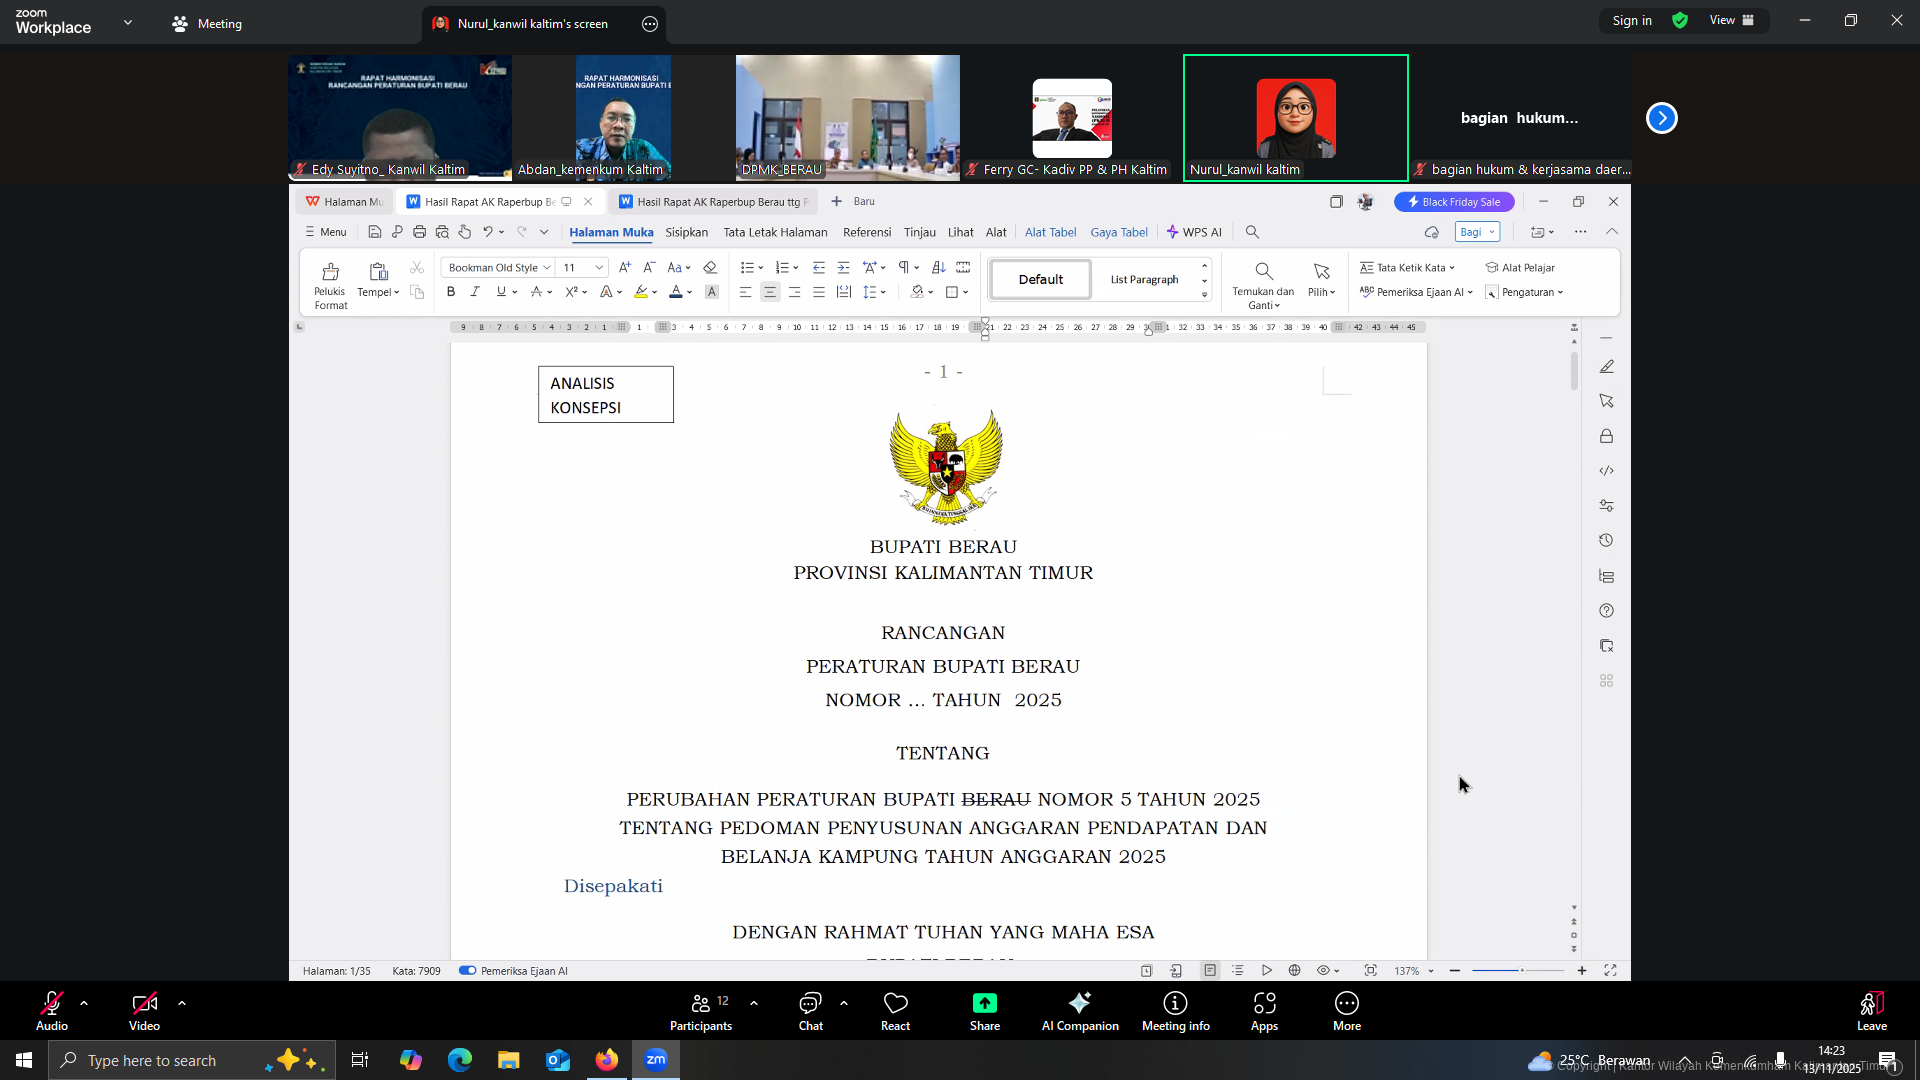Toggle Pemeriksa Ejaan AI switch in status bar
This screenshot has height=1080, width=1920.
pyautogui.click(x=467, y=971)
